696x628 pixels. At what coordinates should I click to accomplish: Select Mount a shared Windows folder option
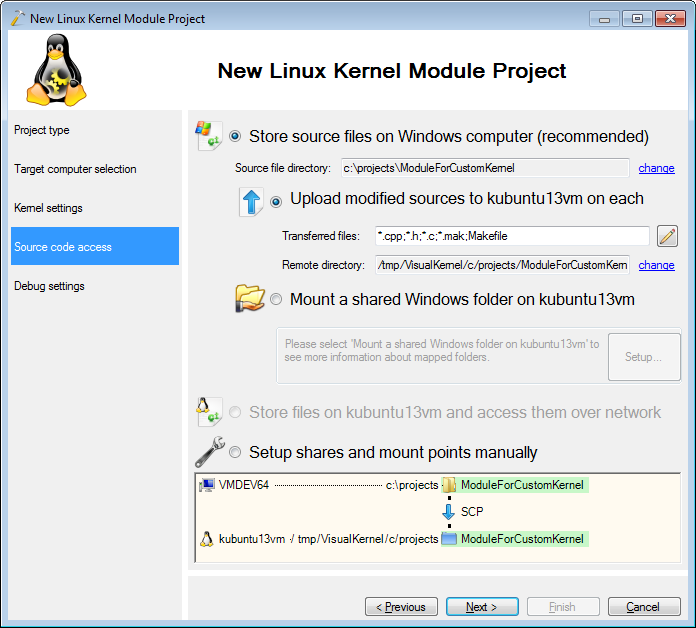(276, 299)
